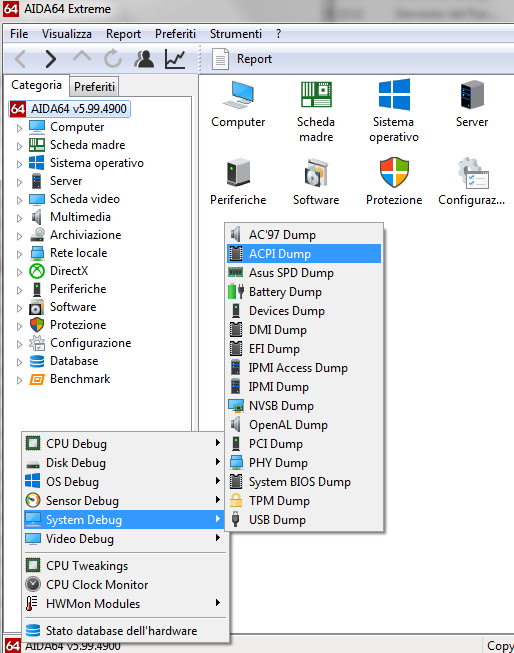514x653 pixels.
Task: Choose DMI Dump entry
Action: click(304, 330)
